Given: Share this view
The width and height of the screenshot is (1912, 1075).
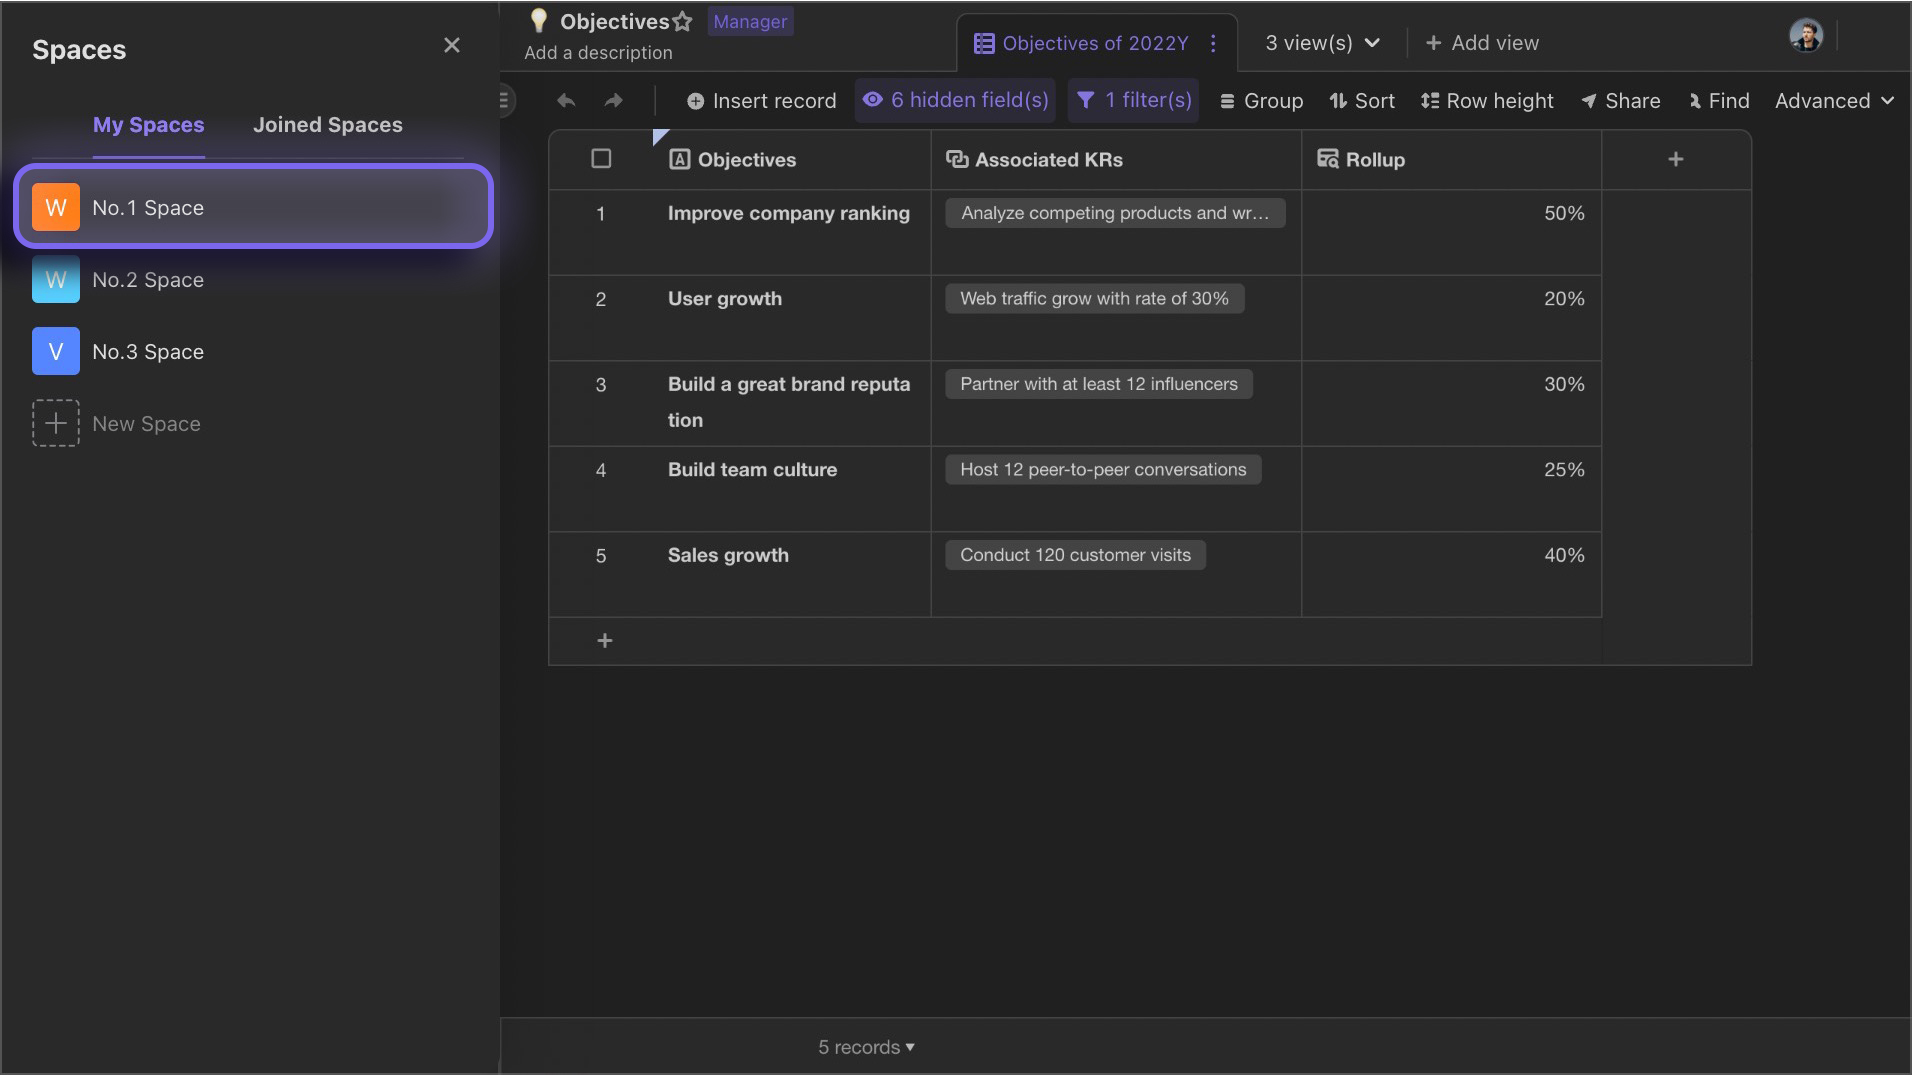Looking at the screenshot, I should point(1620,101).
